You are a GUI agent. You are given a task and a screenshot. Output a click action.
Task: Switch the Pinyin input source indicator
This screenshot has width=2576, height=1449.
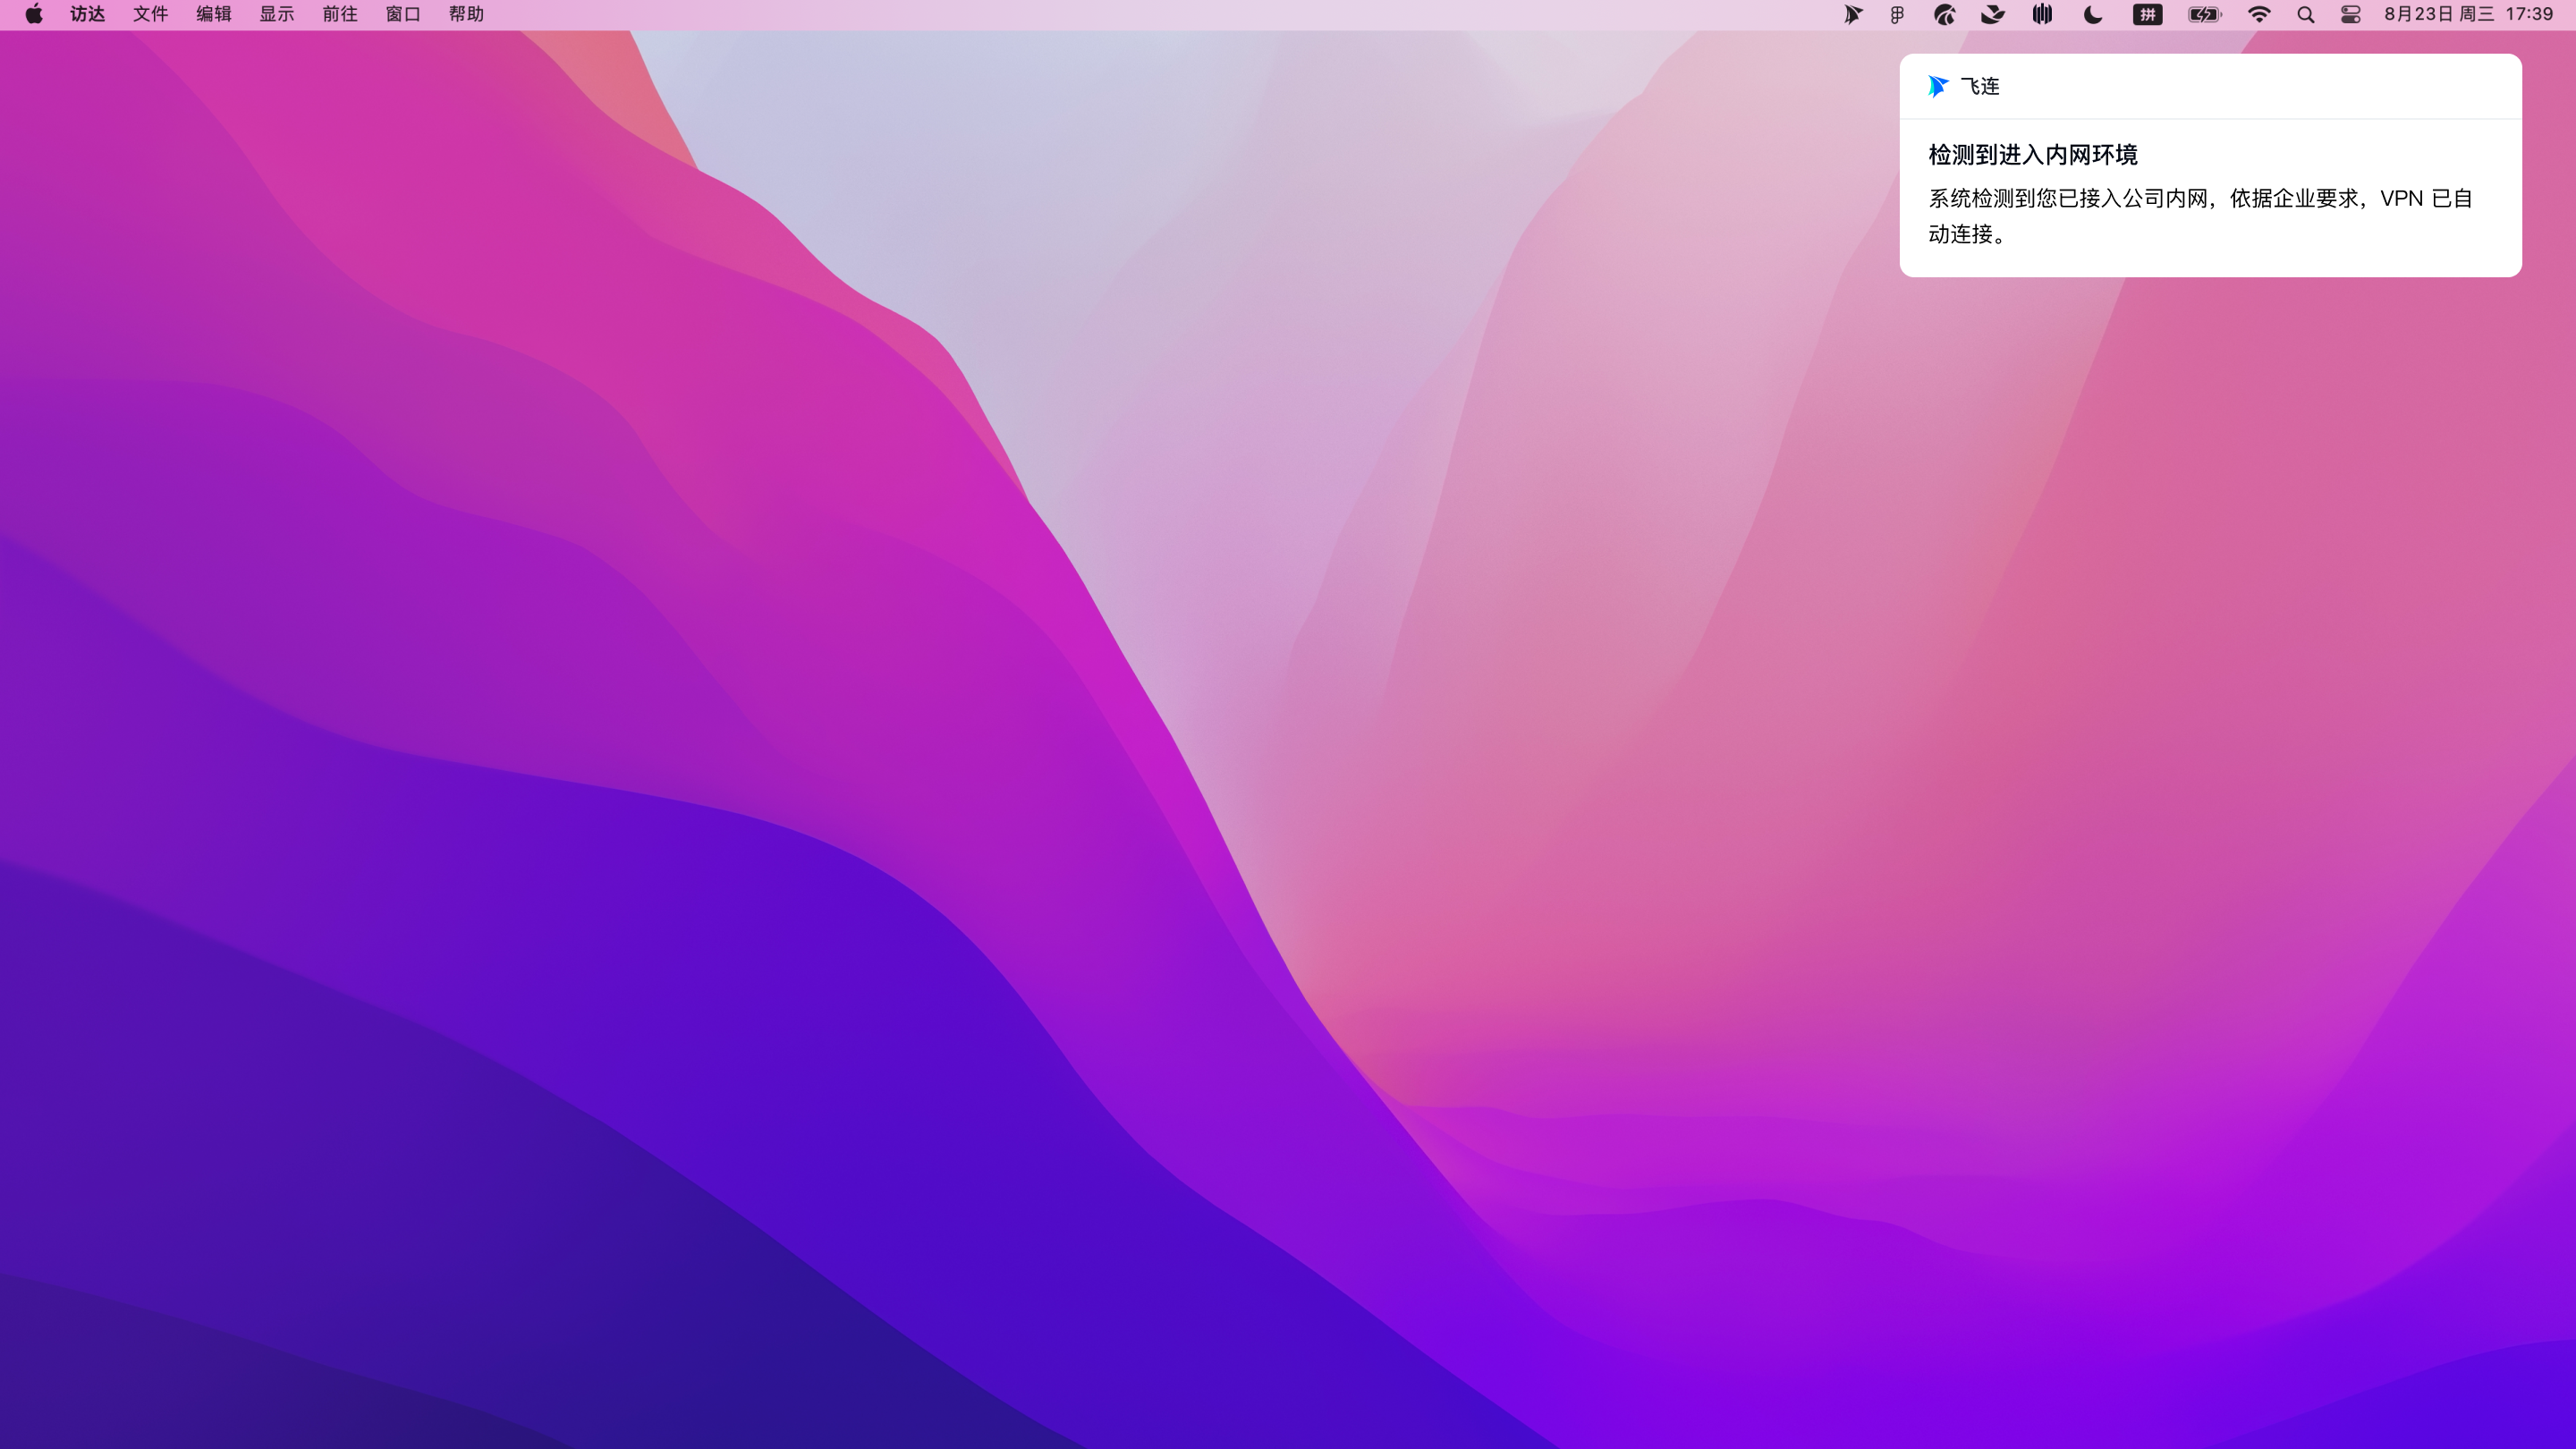[x=2147, y=14]
